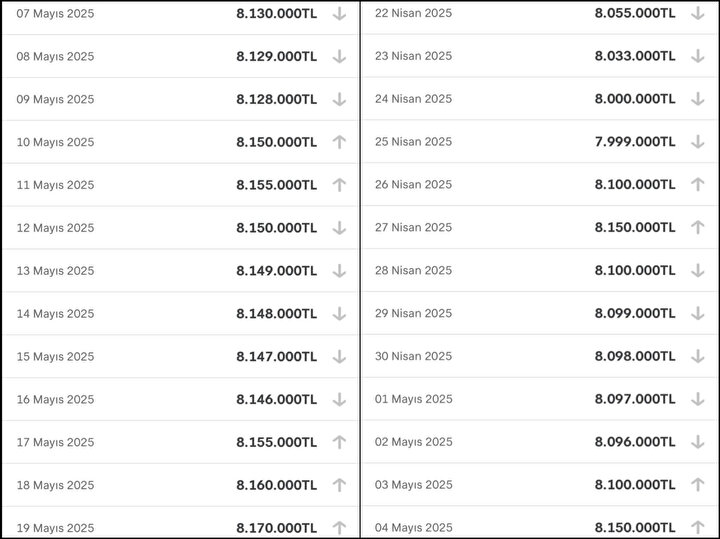
Task: Click the up arrow for 17 Mayıs 2025
Action: tap(339, 443)
